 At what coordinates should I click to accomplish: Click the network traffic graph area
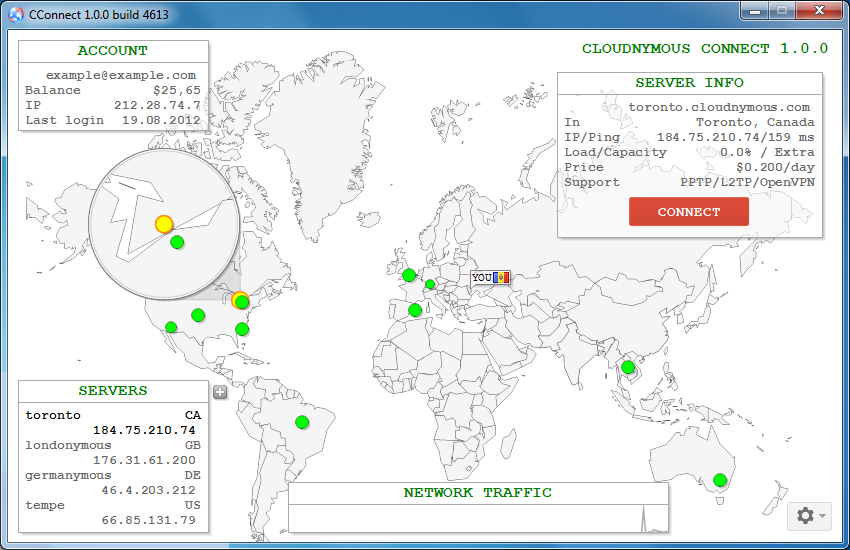point(478,519)
